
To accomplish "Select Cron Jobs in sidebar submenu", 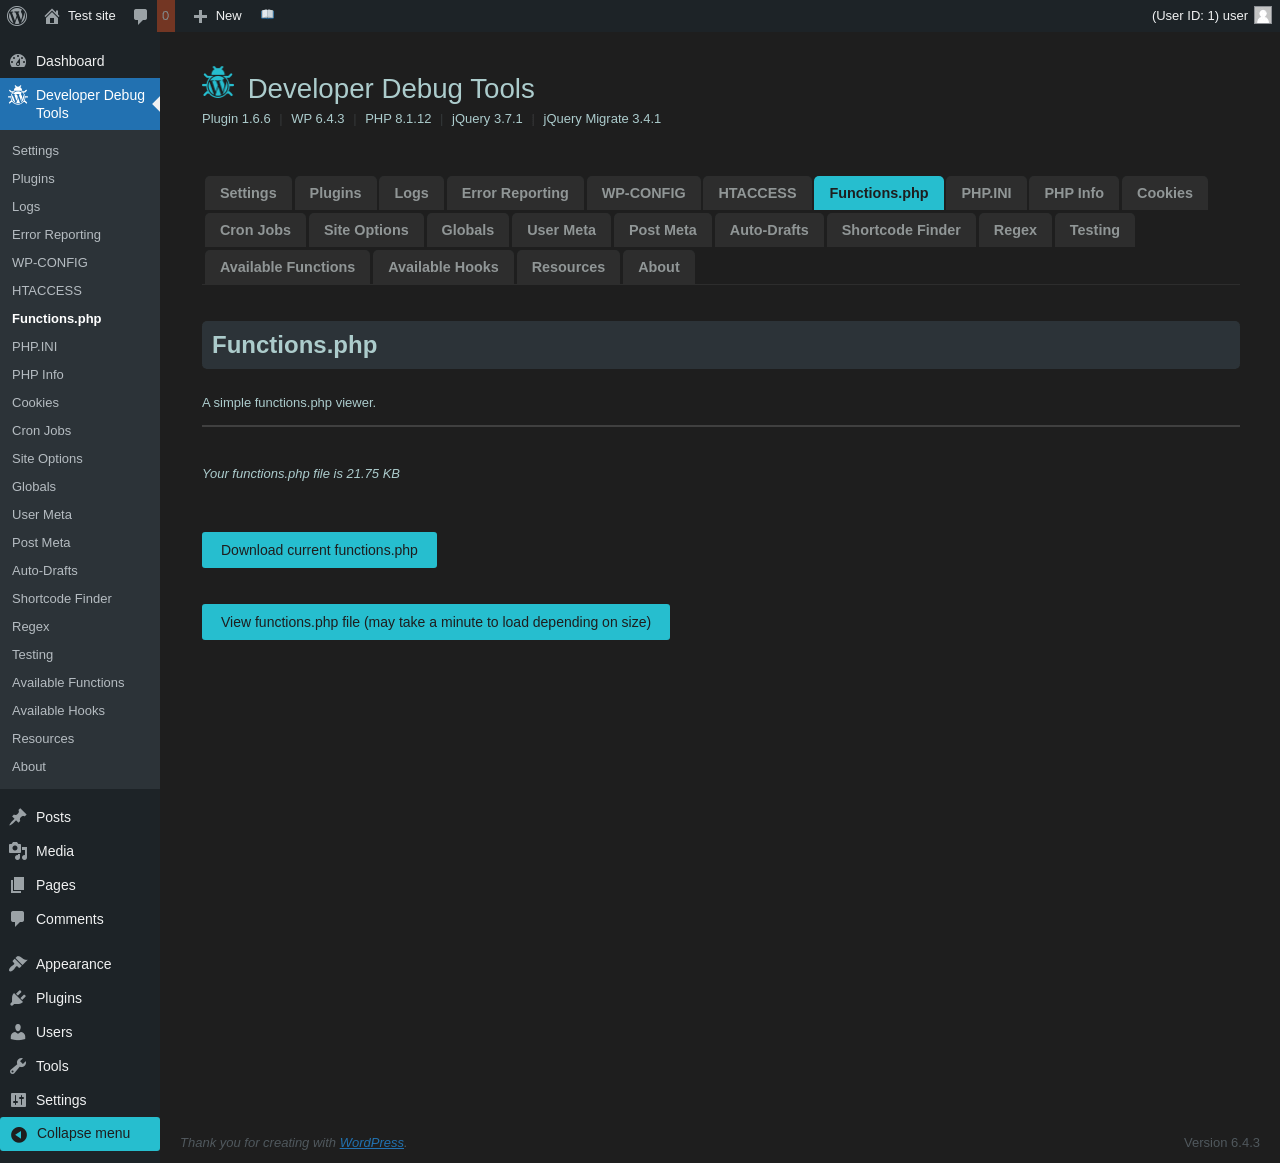I will pyautogui.click(x=41, y=431).
